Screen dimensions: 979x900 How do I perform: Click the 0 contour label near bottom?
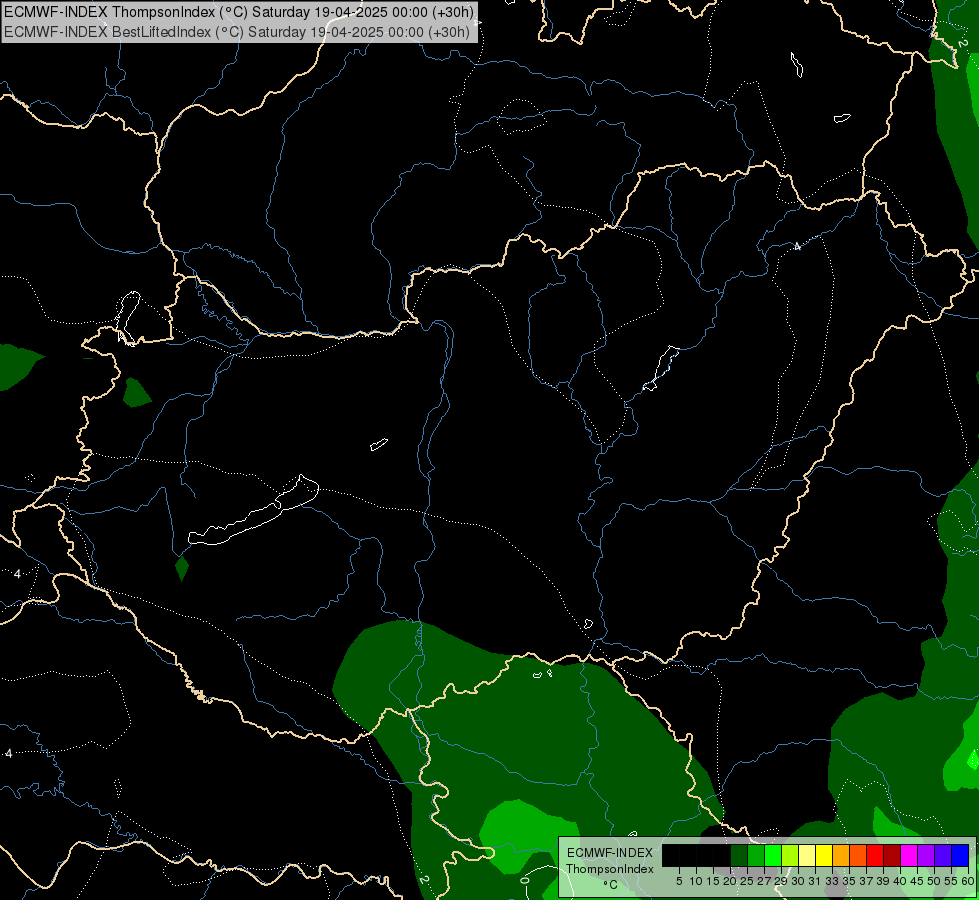pyautogui.click(x=524, y=881)
